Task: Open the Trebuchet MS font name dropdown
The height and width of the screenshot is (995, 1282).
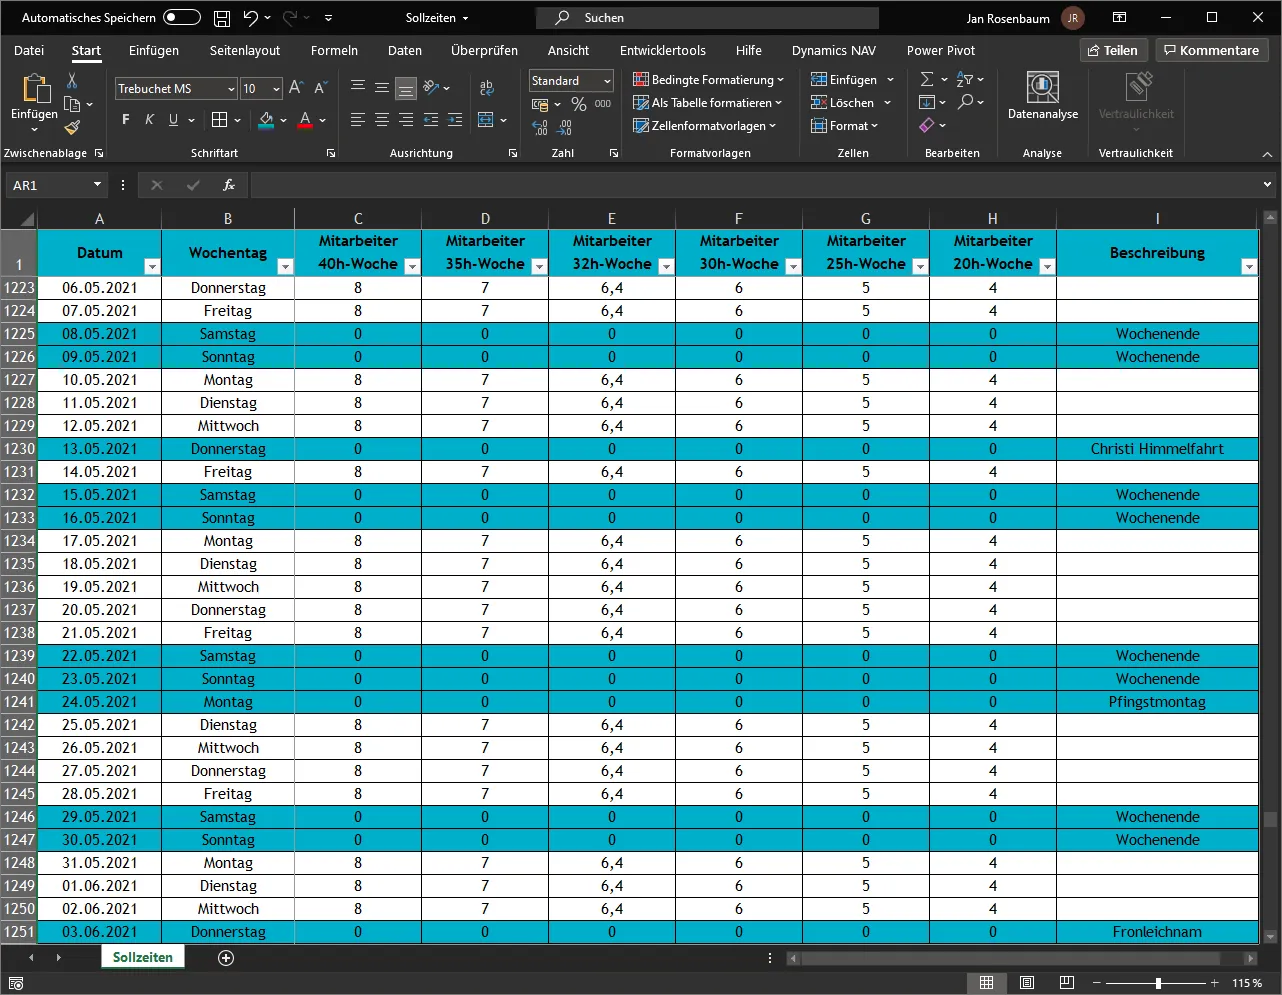Action: point(231,89)
